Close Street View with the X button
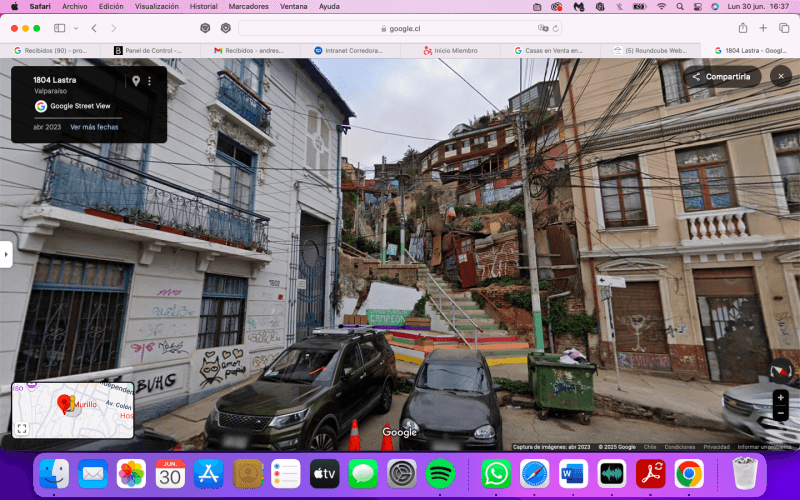Screen dimensions: 800x500 [781, 76]
